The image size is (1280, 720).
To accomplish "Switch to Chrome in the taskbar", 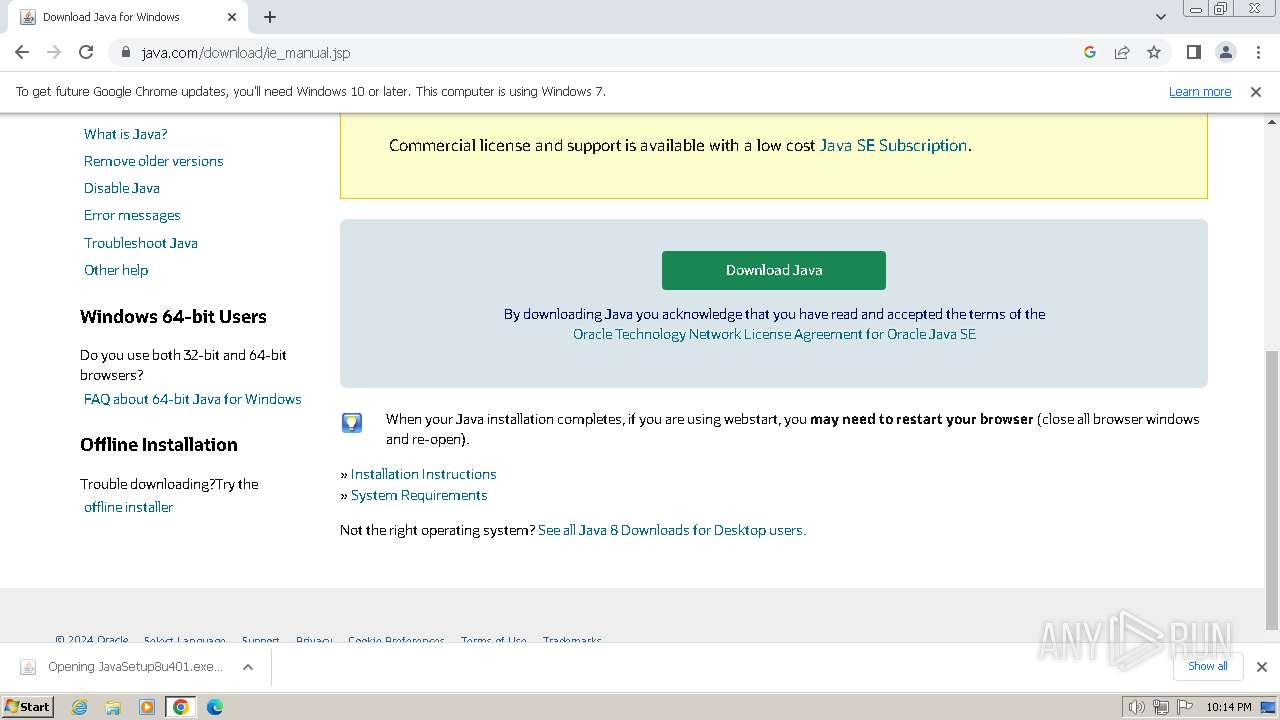I will click(x=181, y=707).
